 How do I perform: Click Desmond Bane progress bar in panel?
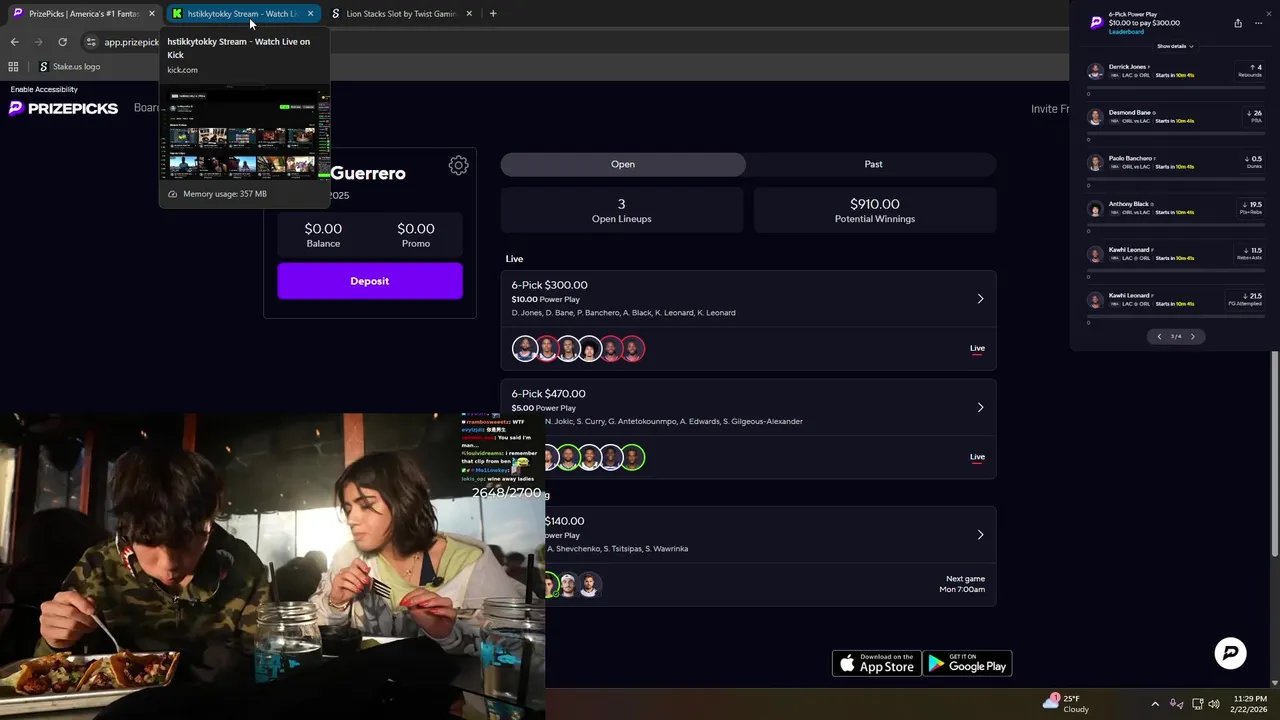[1176, 134]
